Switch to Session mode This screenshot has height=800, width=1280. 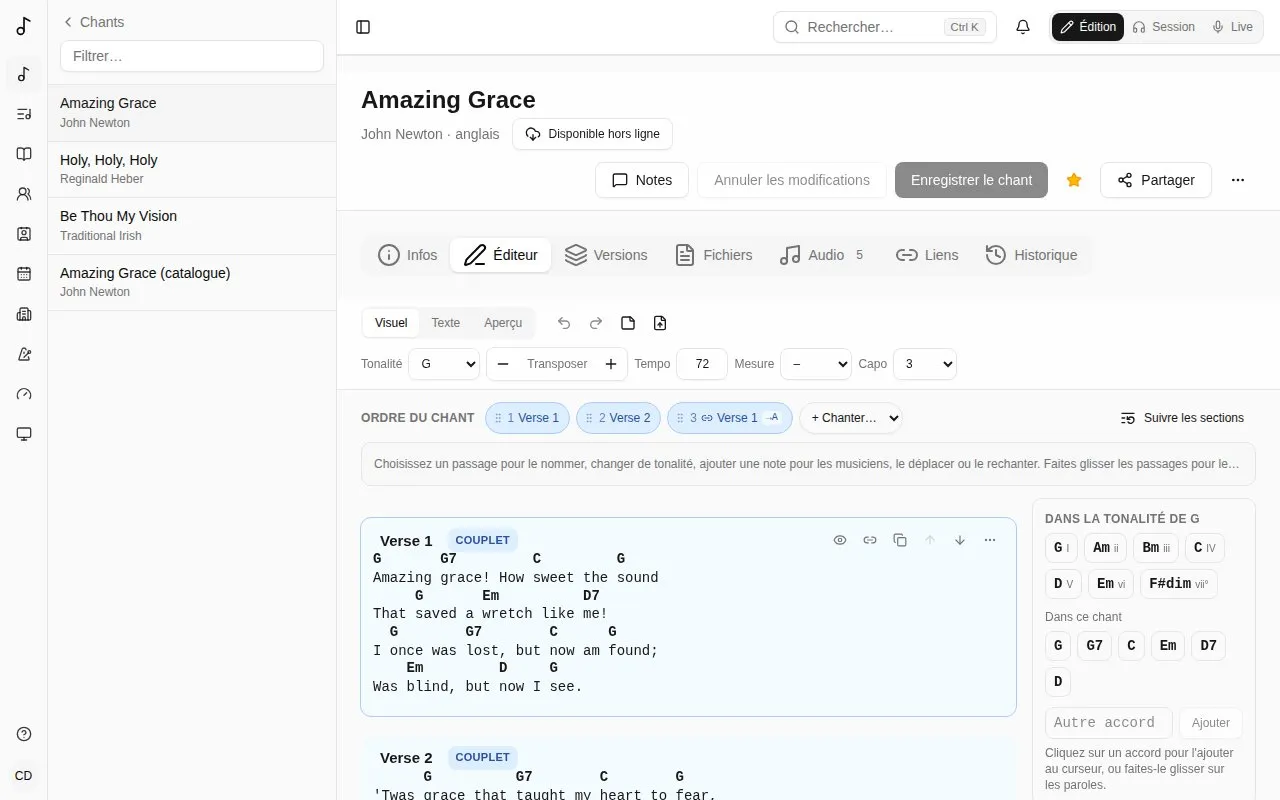coord(1163,27)
